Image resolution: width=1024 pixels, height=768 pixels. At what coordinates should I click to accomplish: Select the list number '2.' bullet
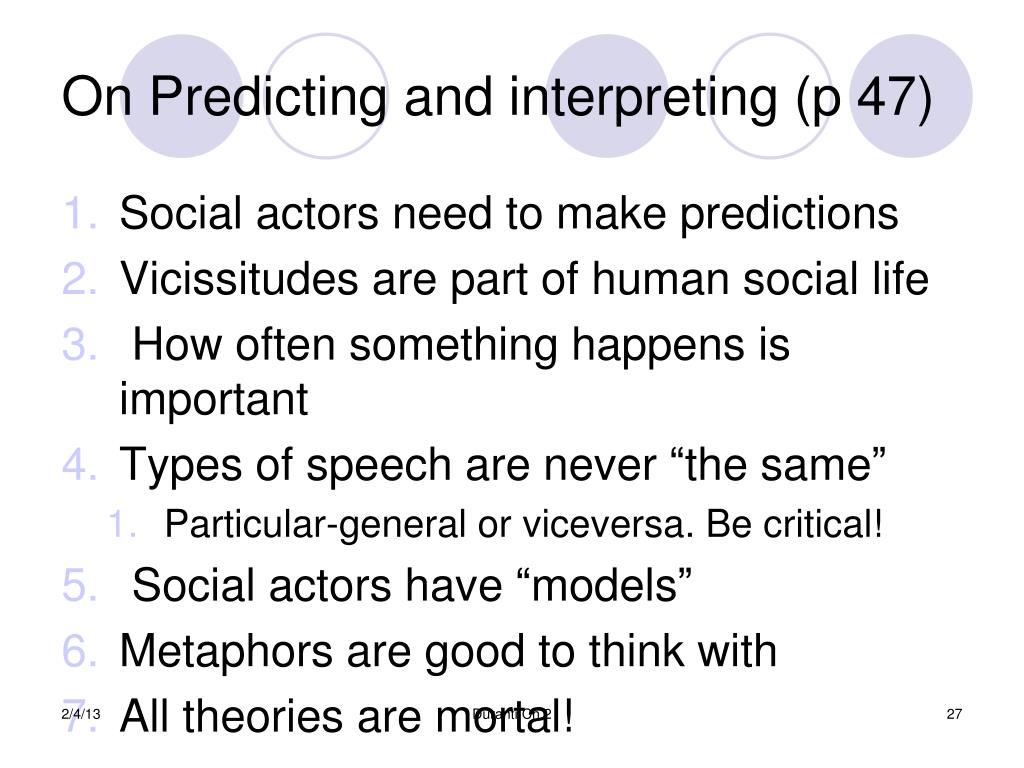tap(80, 278)
